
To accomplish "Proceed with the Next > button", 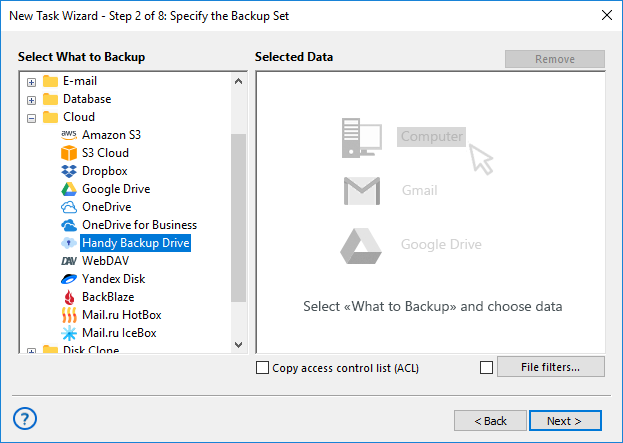I will [x=565, y=421].
